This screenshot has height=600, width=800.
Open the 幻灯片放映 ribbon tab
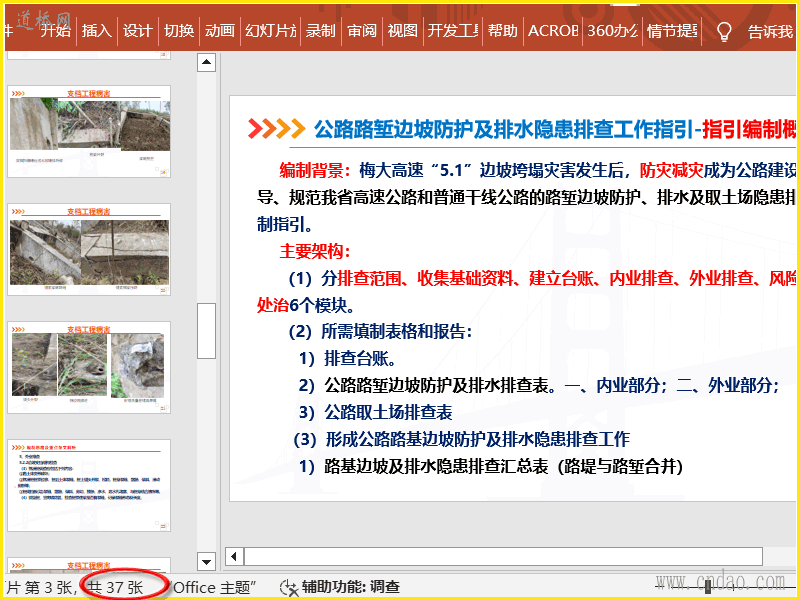pos(270,31)
